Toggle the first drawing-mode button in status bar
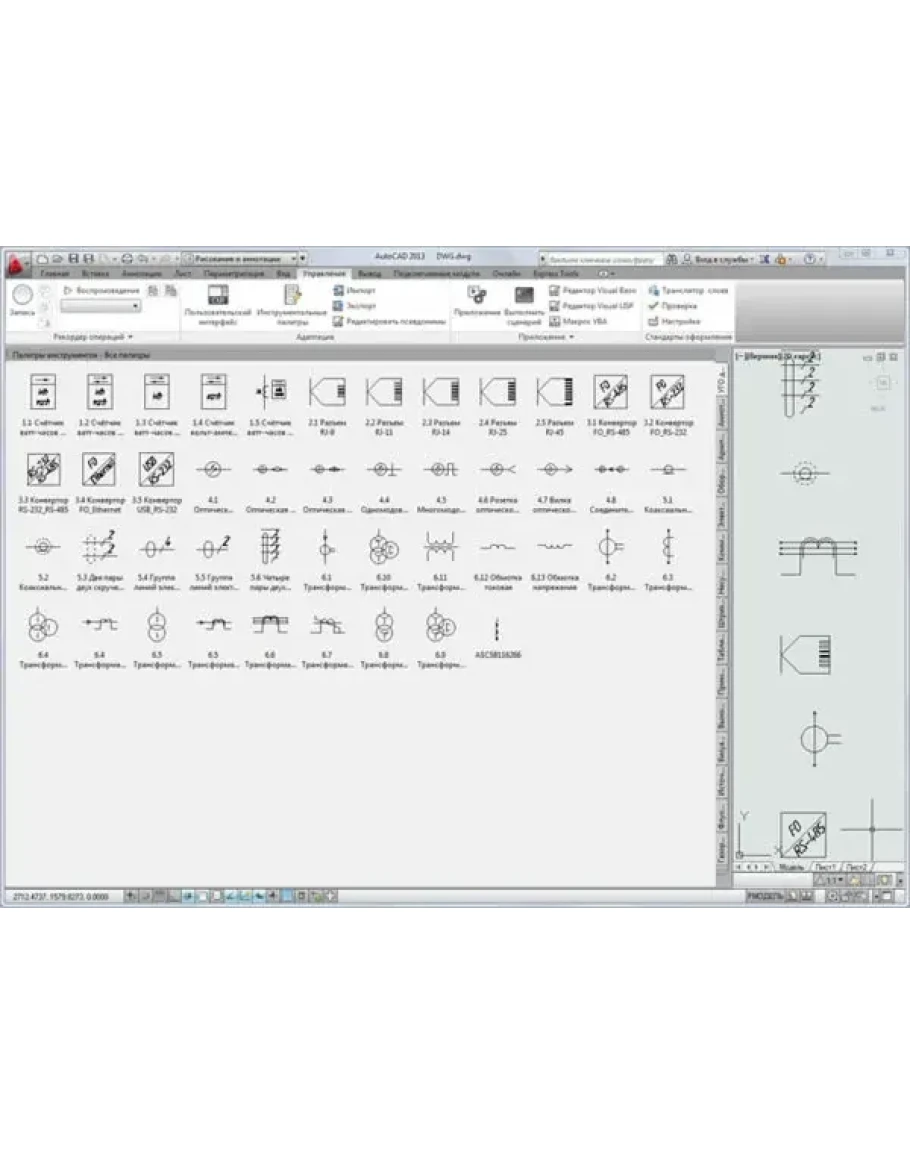 pyautogui.click(x=131, y=897)
